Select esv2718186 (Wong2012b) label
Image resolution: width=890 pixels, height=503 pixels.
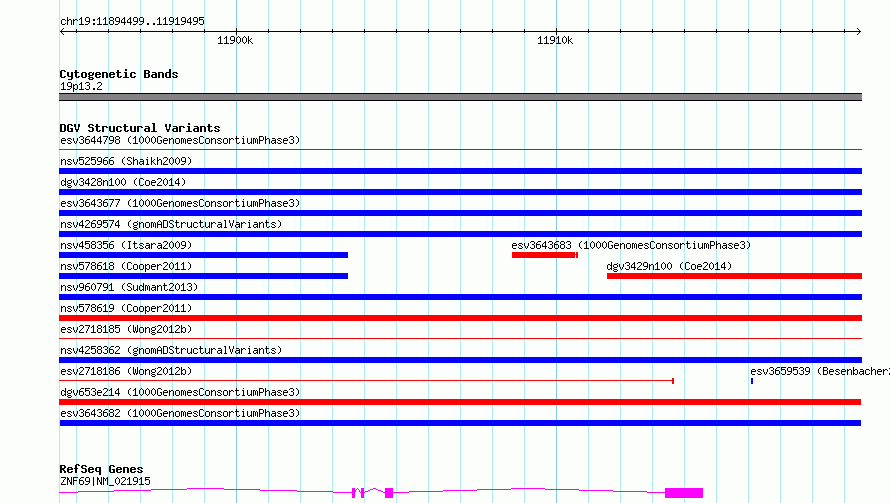pyautogui.click(x=126, y=371)
